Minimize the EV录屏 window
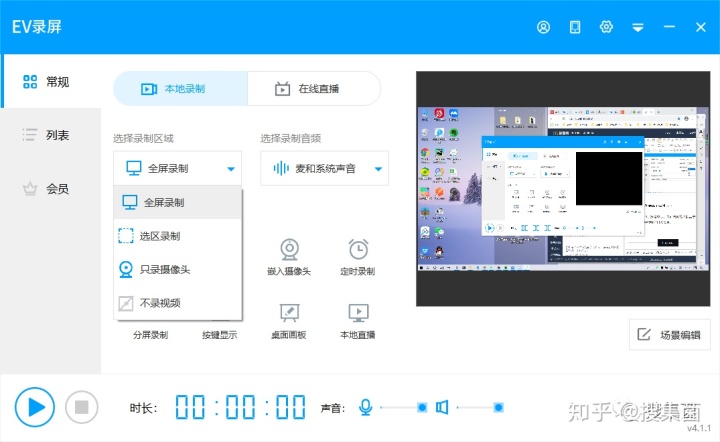 (x=669, y=27)
